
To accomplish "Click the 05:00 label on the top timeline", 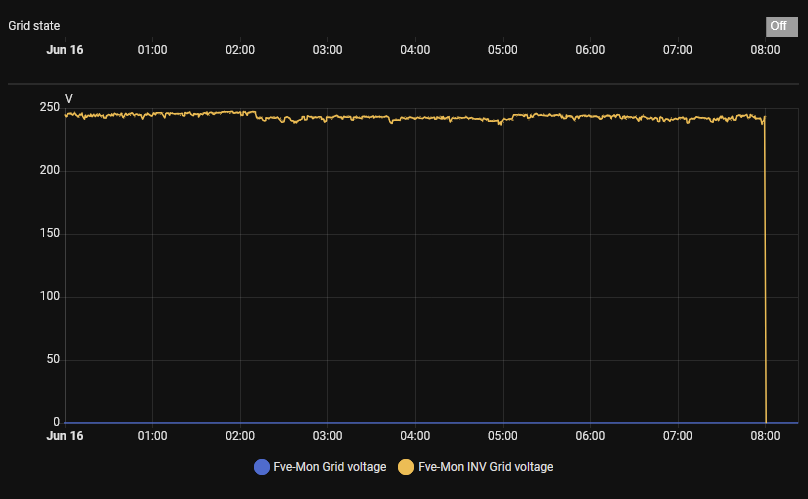I will click(x=503, y=49).
